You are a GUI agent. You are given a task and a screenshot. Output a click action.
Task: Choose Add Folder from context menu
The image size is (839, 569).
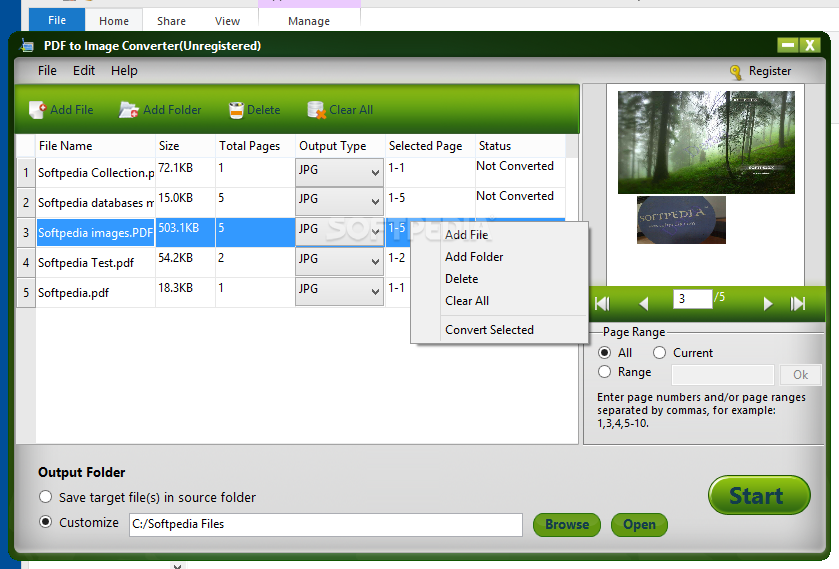(x=474, y=257)
